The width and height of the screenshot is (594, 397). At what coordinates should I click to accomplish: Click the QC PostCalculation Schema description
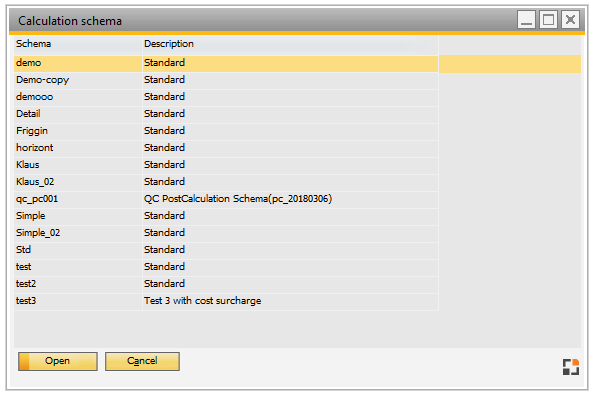click(x=238, y=199)
